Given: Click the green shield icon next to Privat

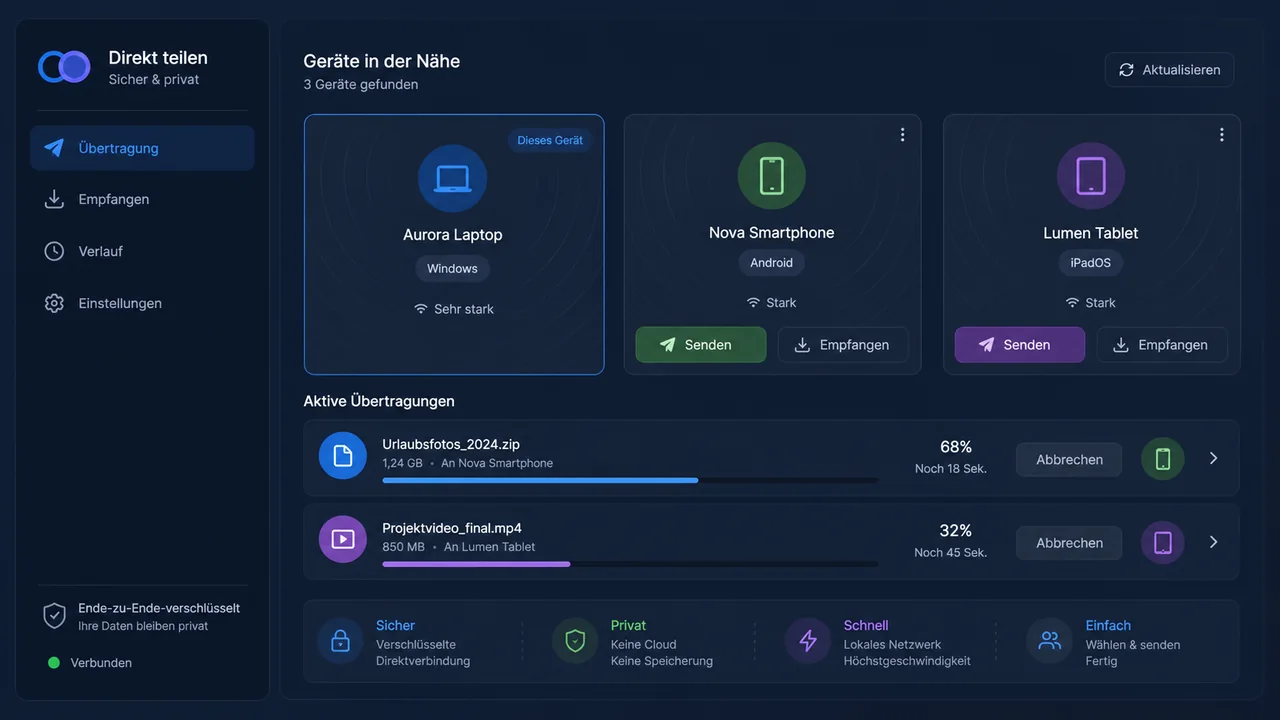Looking at the screenshot, I should [575, 641].
